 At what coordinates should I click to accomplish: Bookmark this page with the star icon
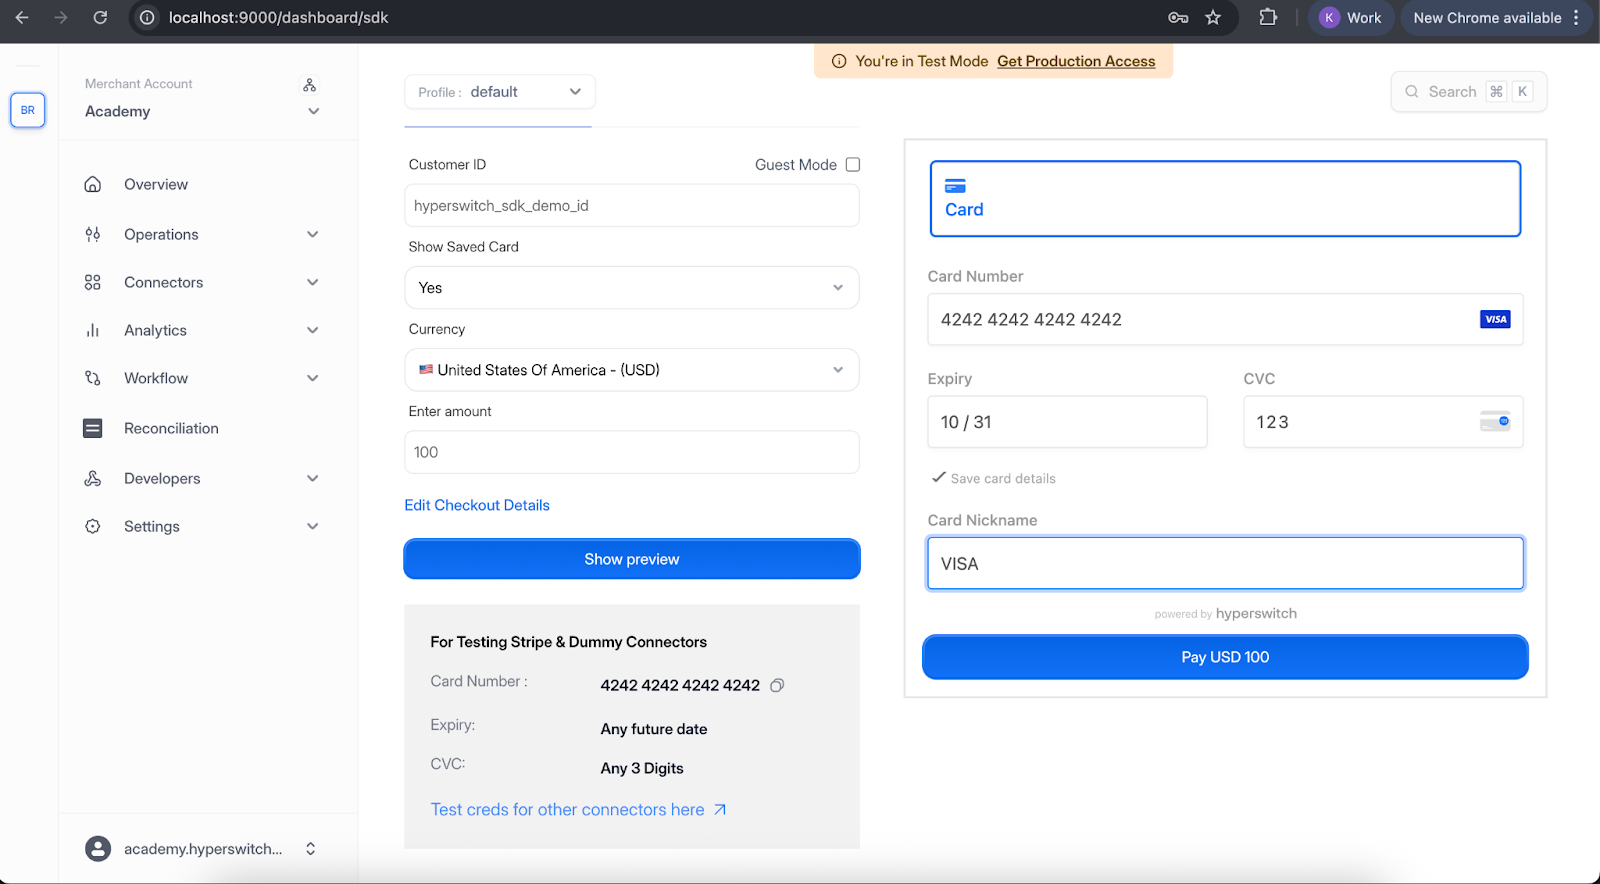1213,17
